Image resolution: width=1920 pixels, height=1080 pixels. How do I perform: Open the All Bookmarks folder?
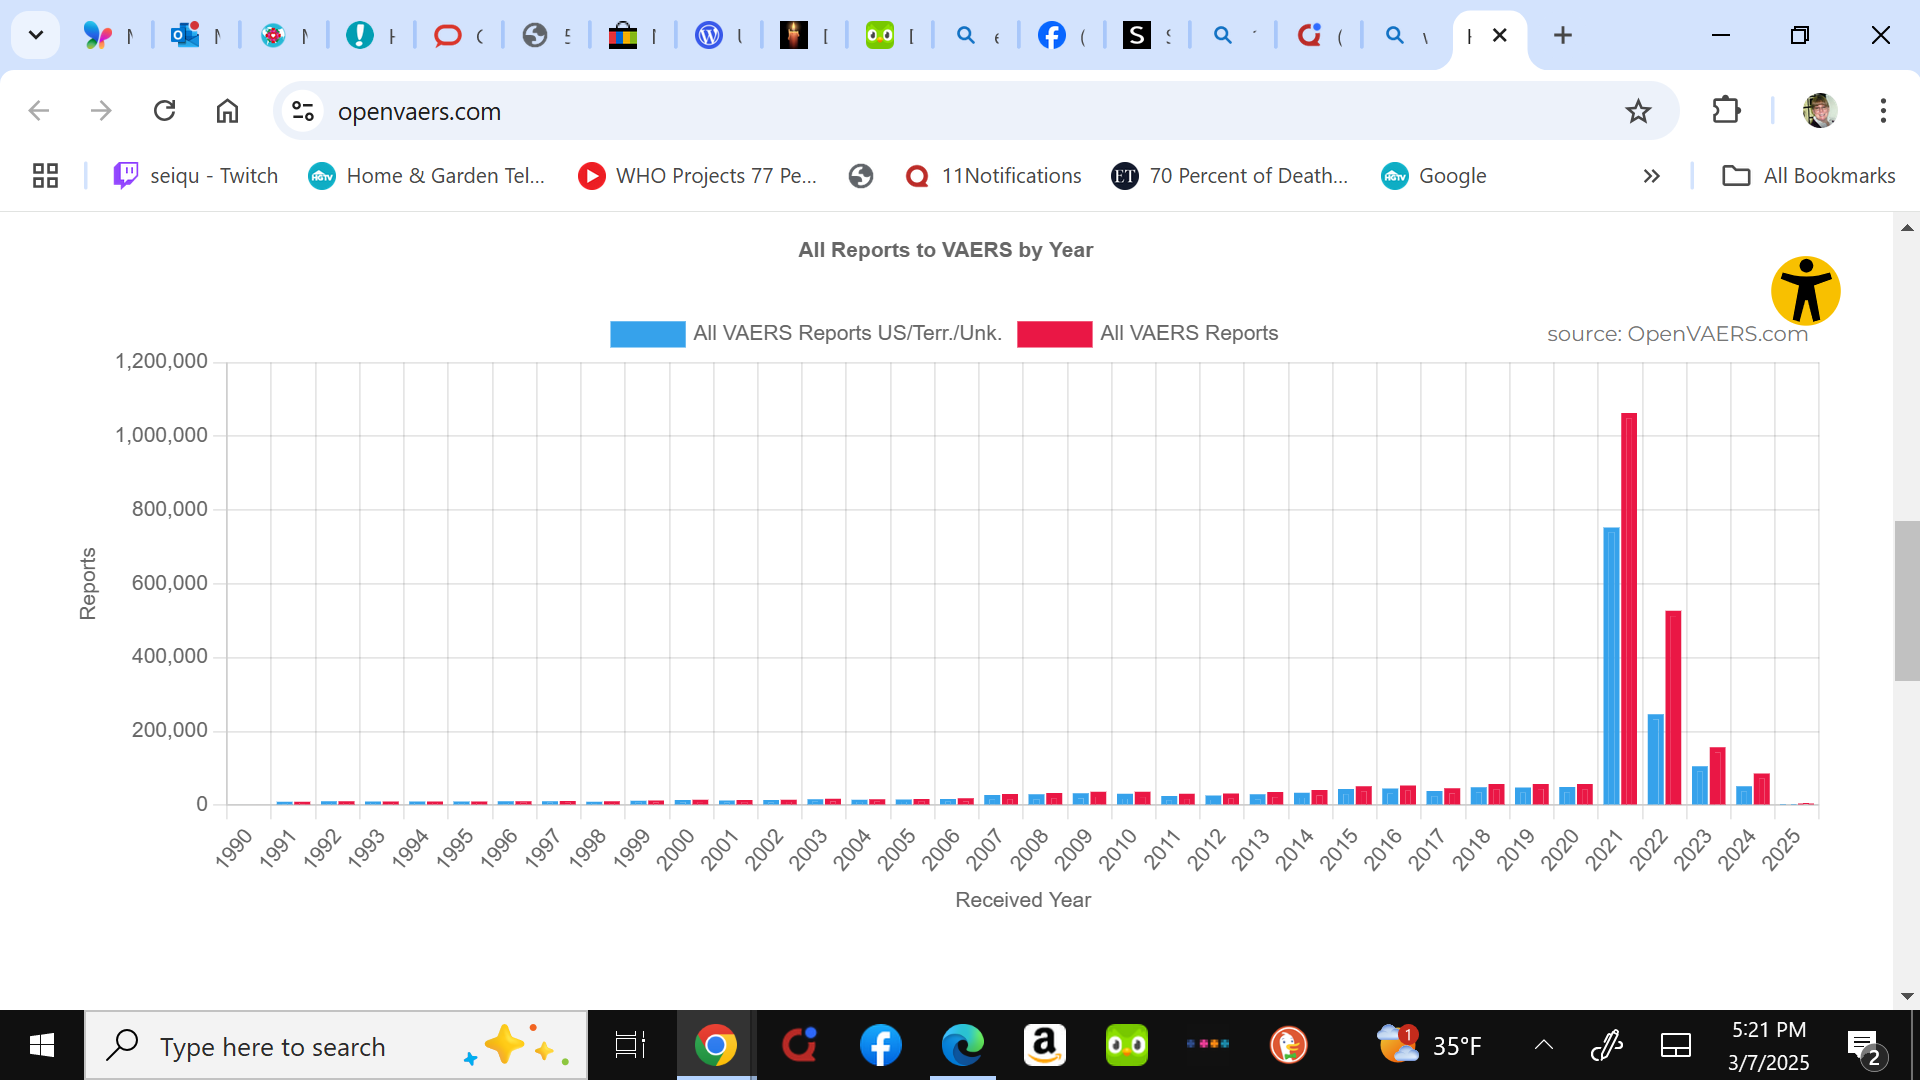click(x=1808, y=176)
